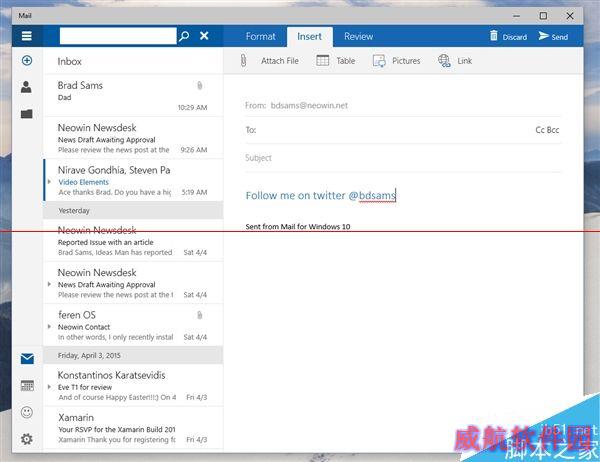The height and width of the screenshot is (462, 600).
Task: Click the Attach File label
Action: point(280,61)
